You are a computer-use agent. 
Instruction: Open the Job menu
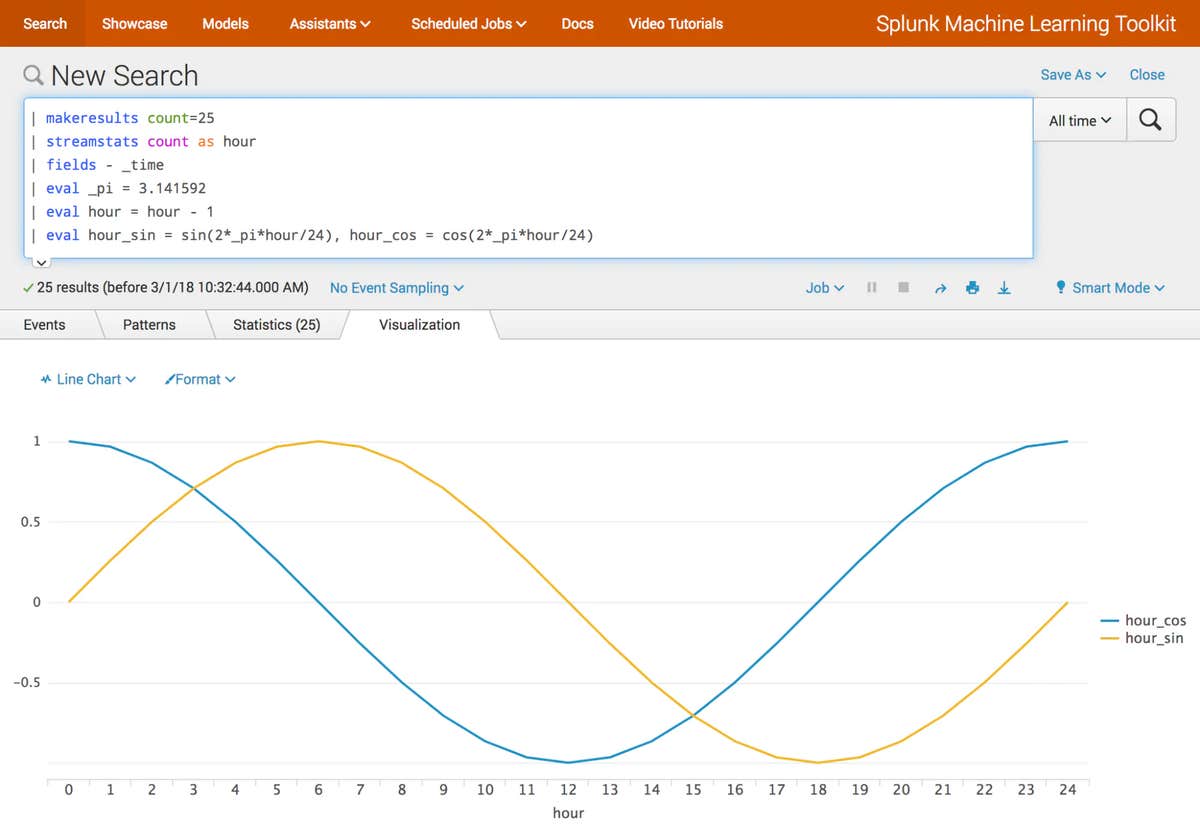824,288
